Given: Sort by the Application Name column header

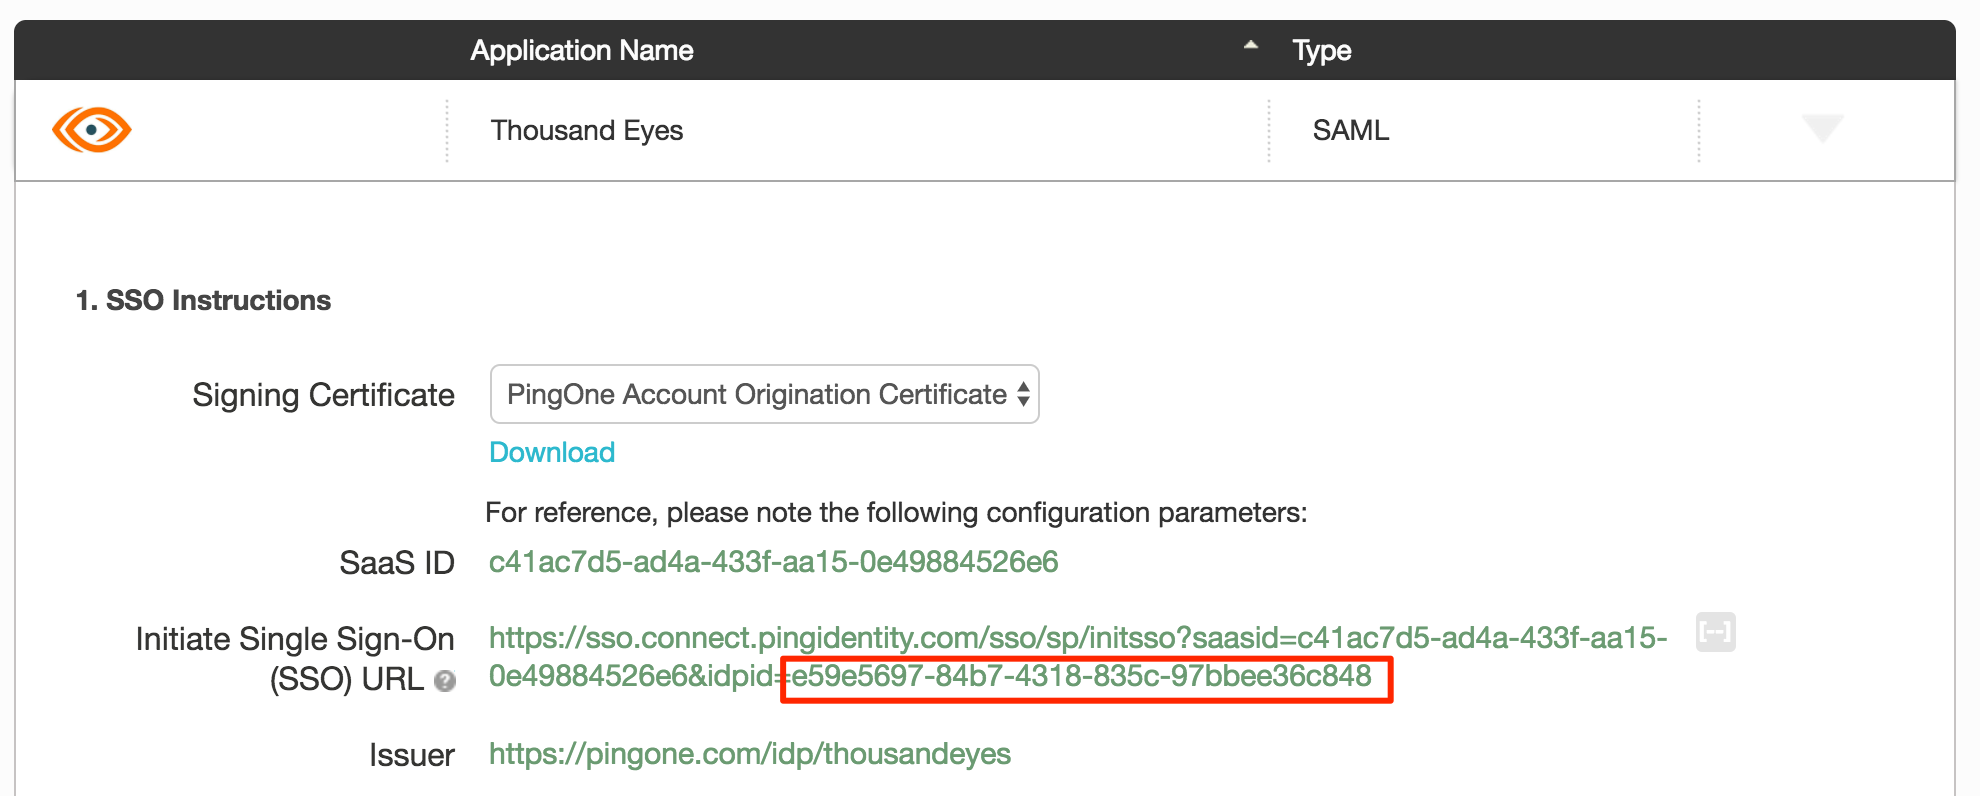Looking at the screenshot, I should [x=581, y=50].
